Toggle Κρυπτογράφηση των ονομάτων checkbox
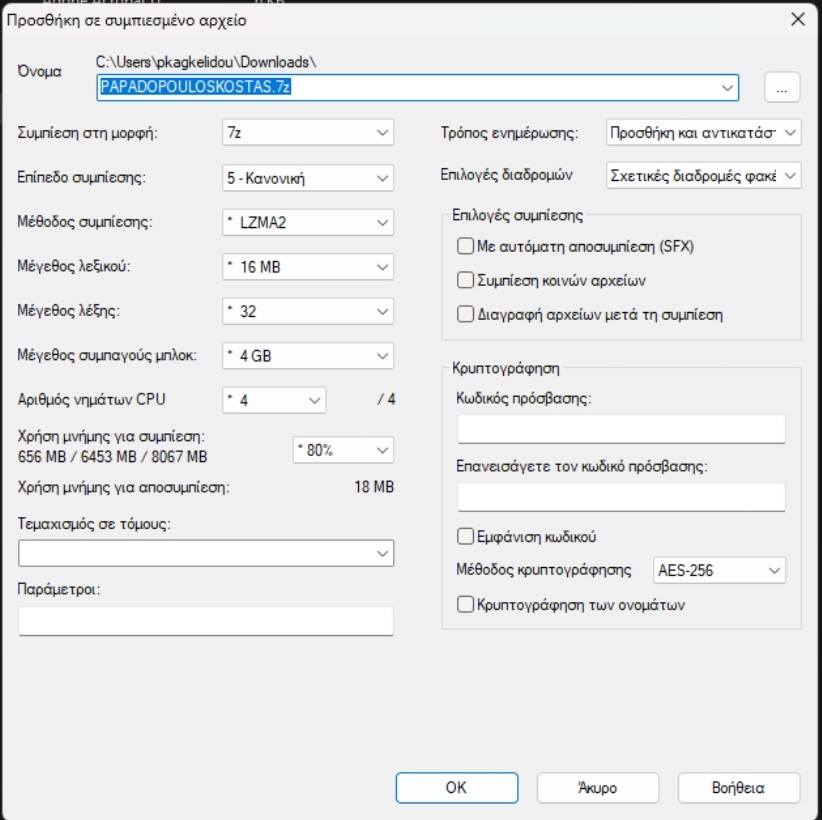This screenshot has height=820, width=822. point(465,605)
